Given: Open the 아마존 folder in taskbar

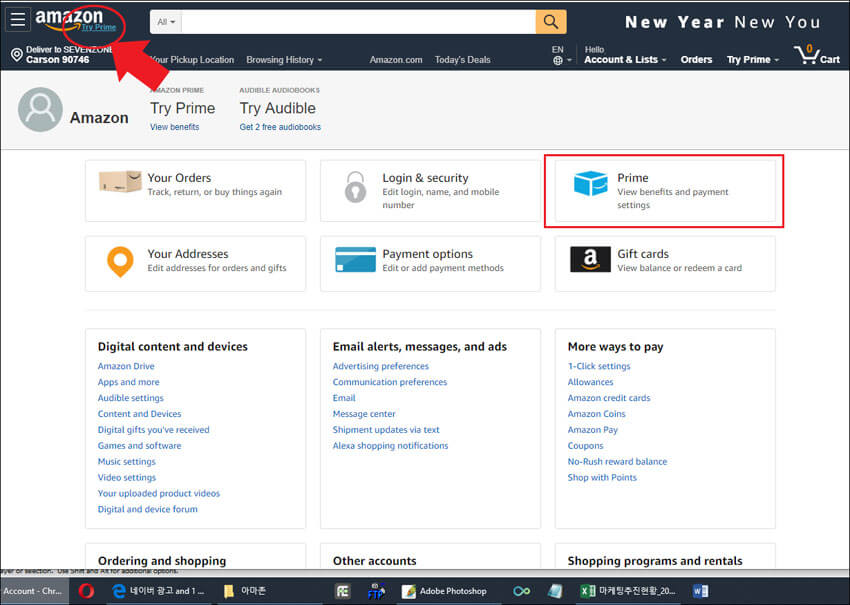Looking at the screenshot, I should click(x=244, y=591).
